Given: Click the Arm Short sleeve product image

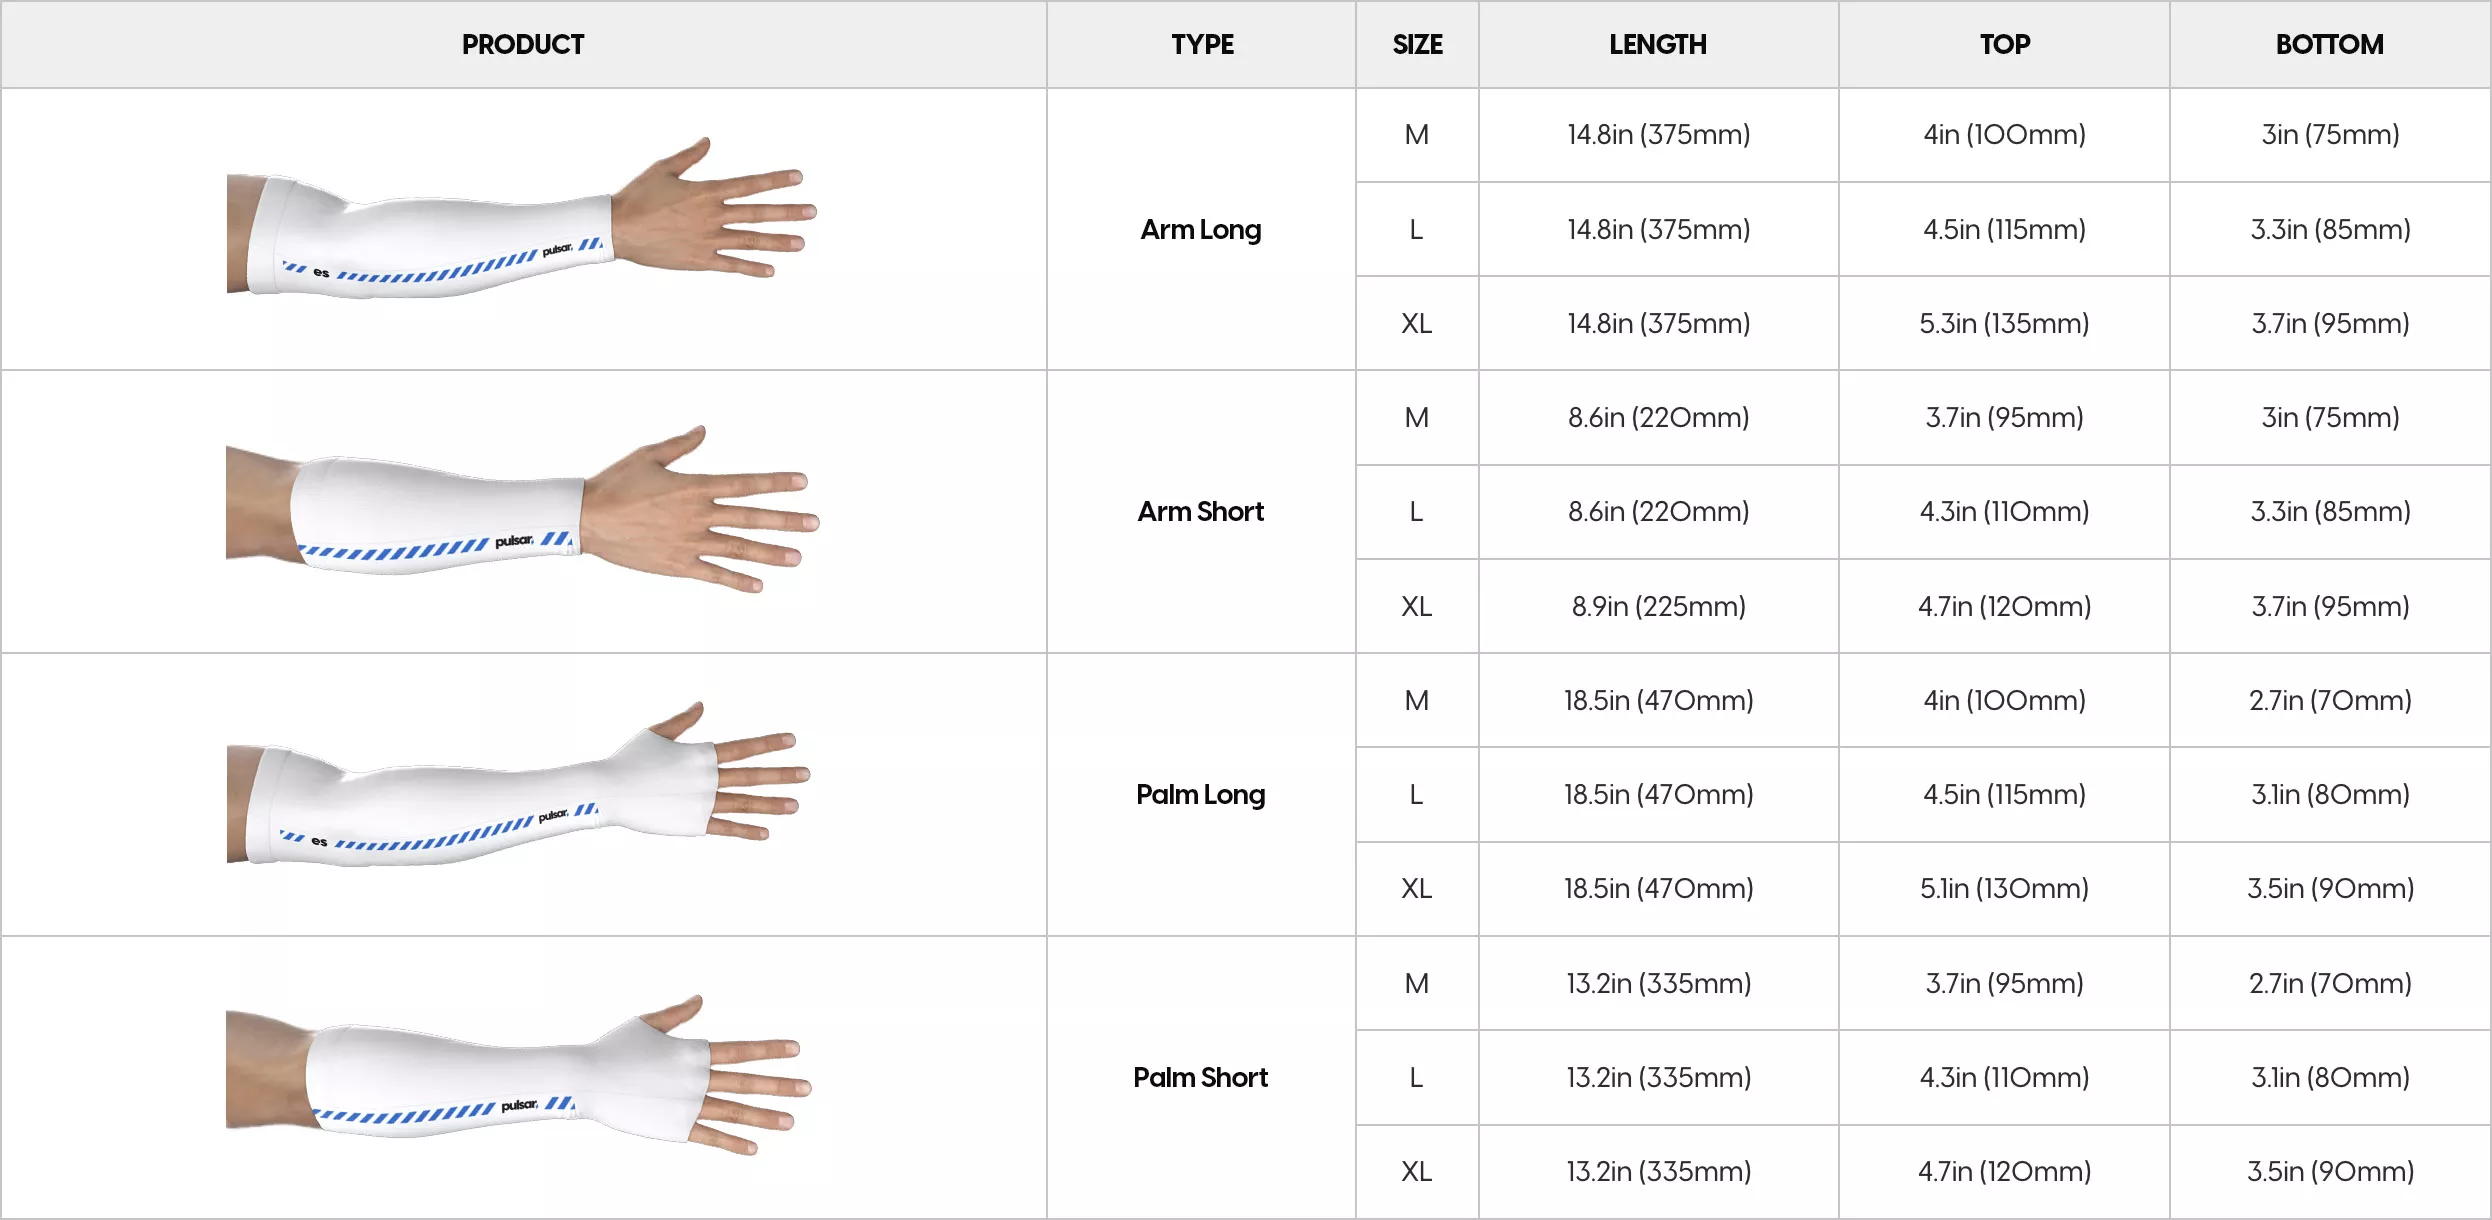Looking at the screenshot, I should [522, 508].
